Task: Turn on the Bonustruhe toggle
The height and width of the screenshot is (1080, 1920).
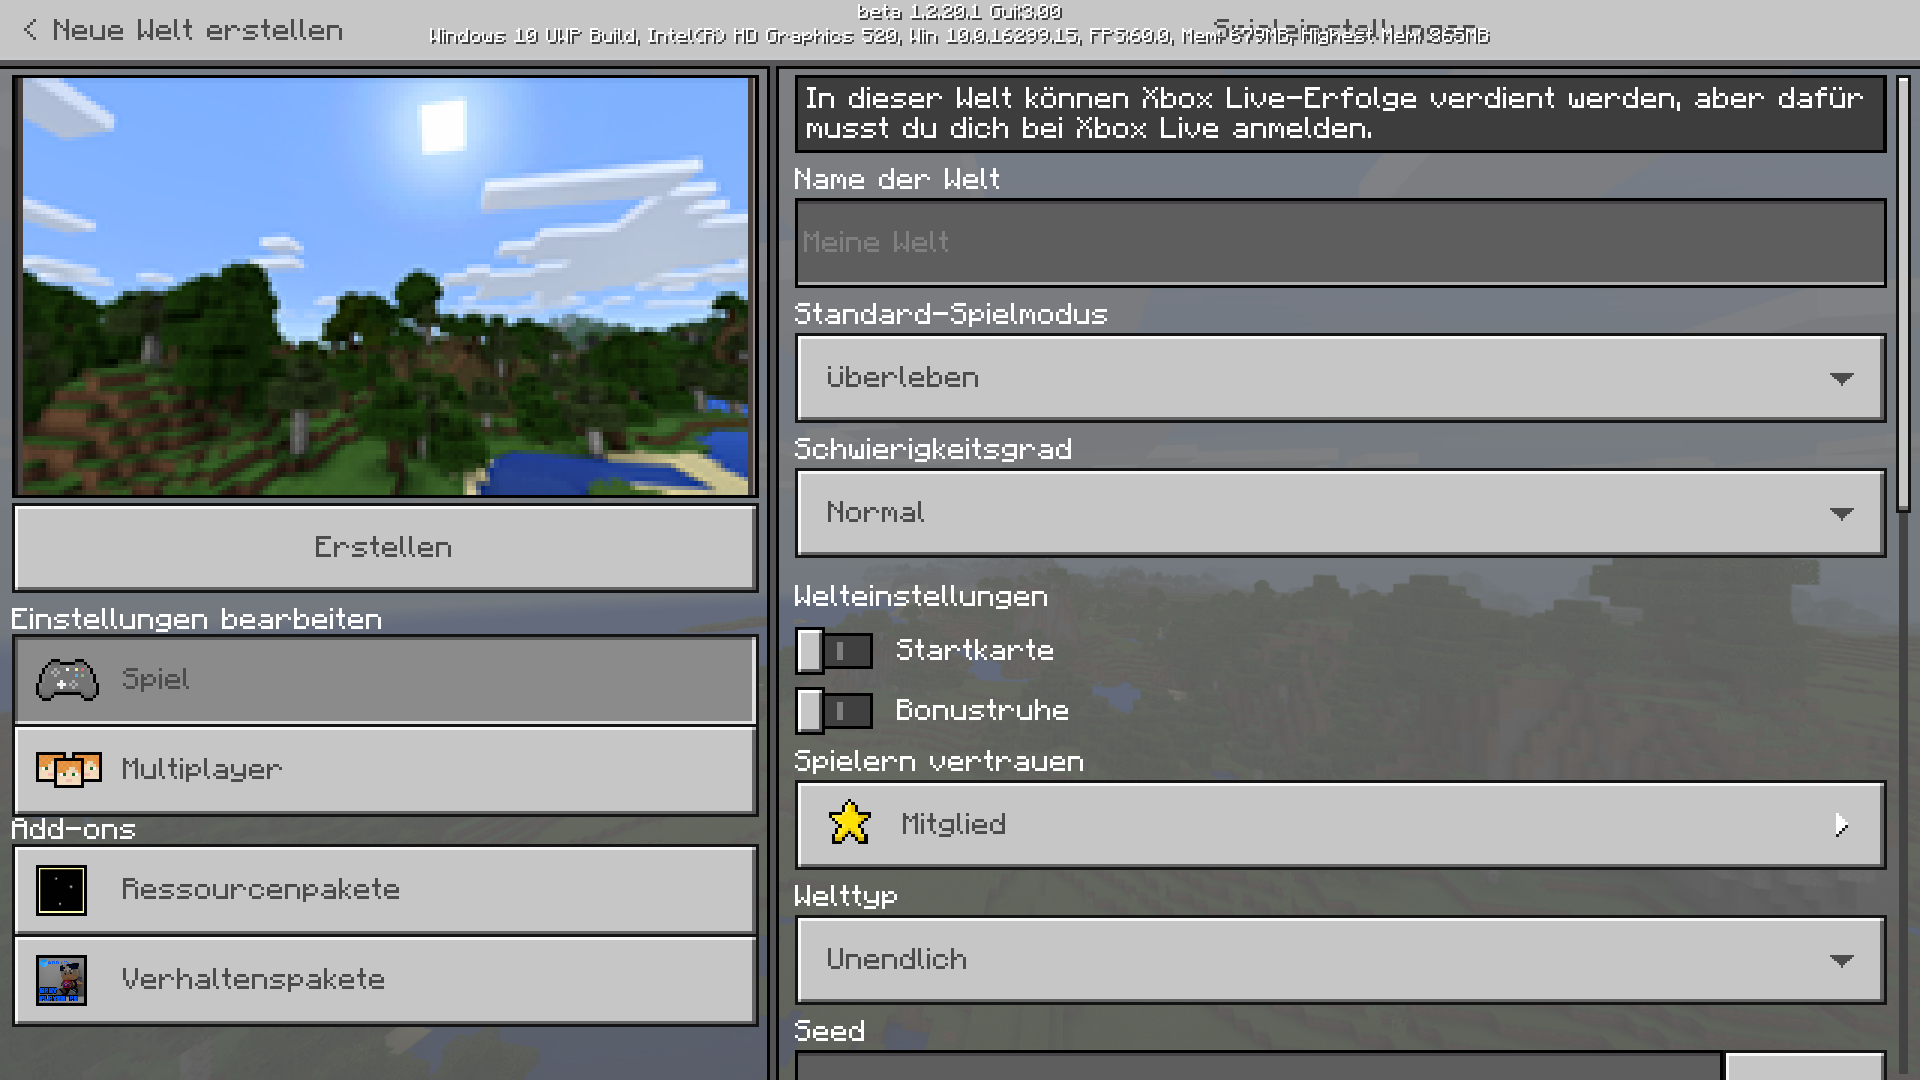Action: tap(834, 711)
